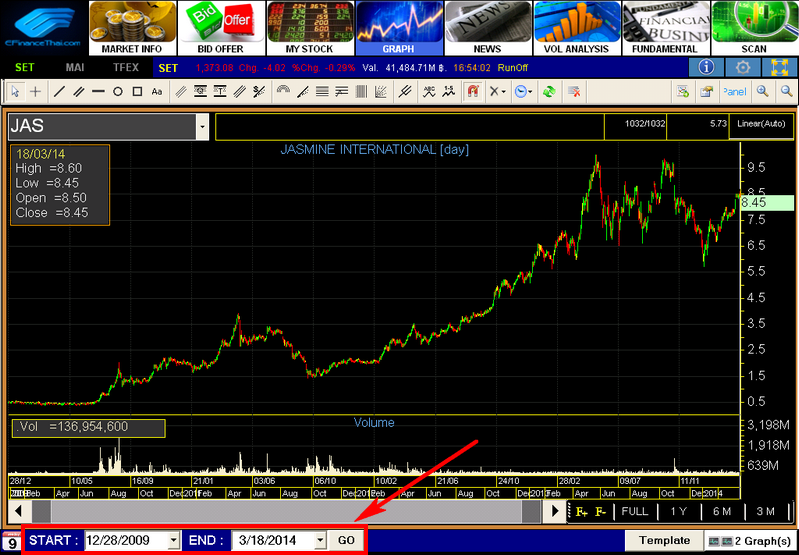Screen dimensions: 799x555
Task: Open the chart properties icon
Action: [x=706, y=92]
